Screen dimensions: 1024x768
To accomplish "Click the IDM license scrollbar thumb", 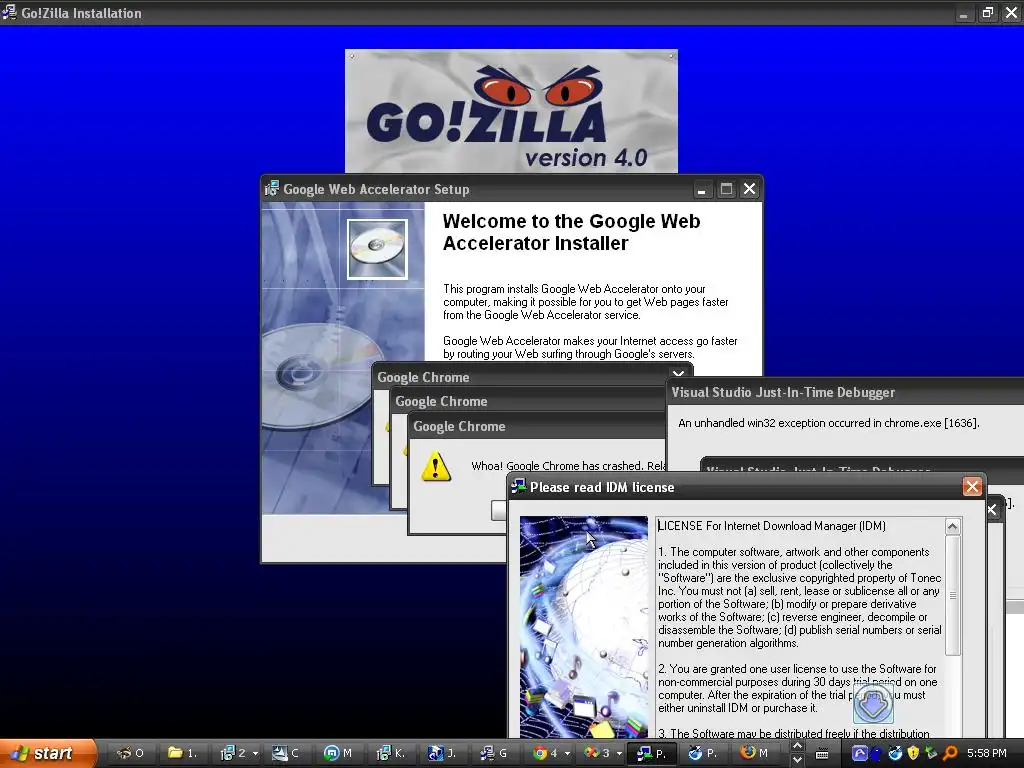I will [x=953, y=595].
